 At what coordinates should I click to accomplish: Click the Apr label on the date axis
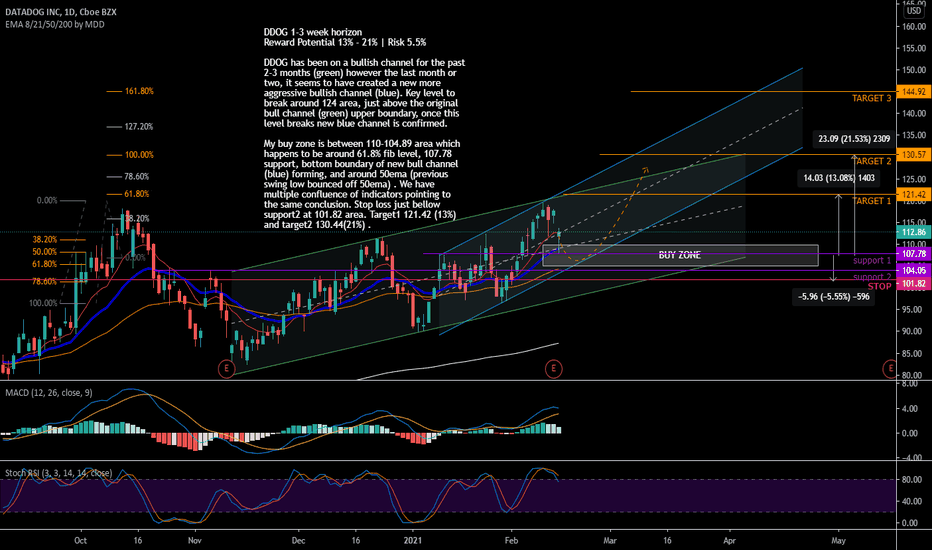click(x=729, y=540)
